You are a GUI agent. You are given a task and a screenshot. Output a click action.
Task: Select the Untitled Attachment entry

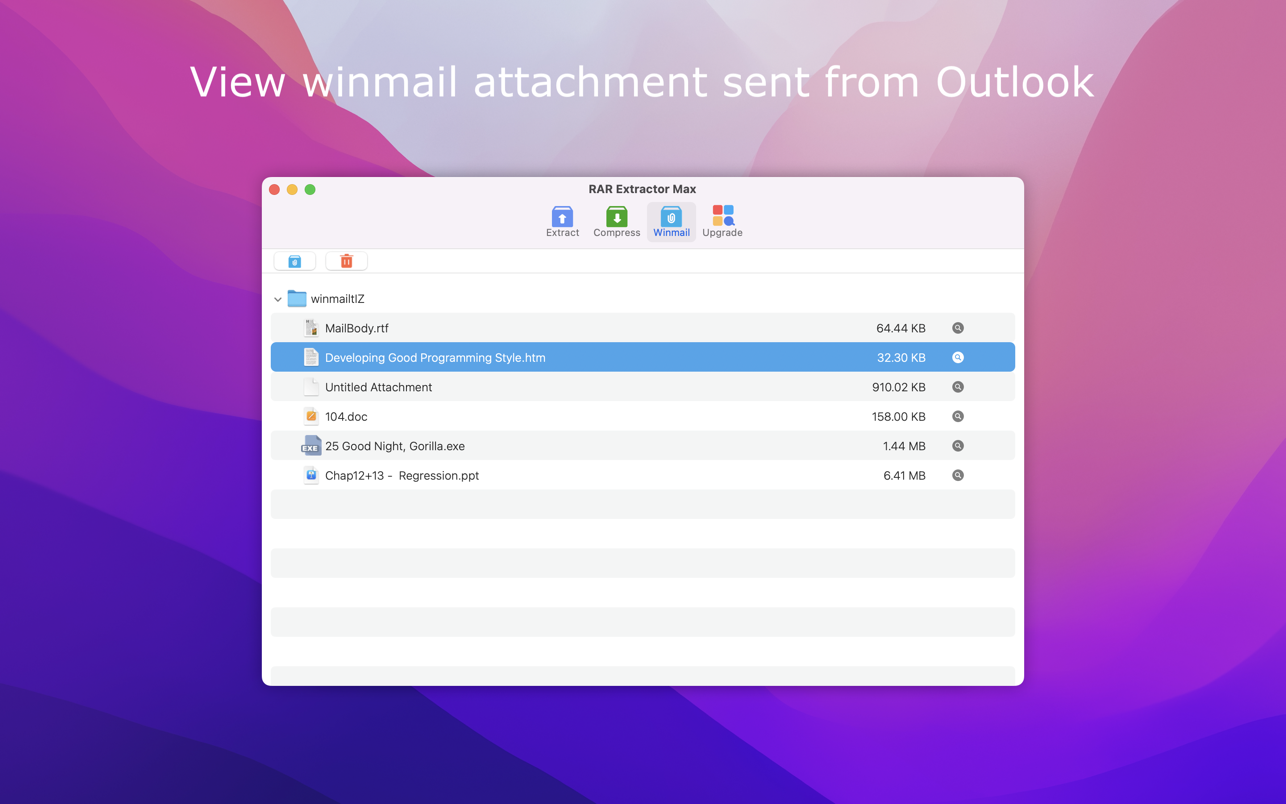pos(378,387)
